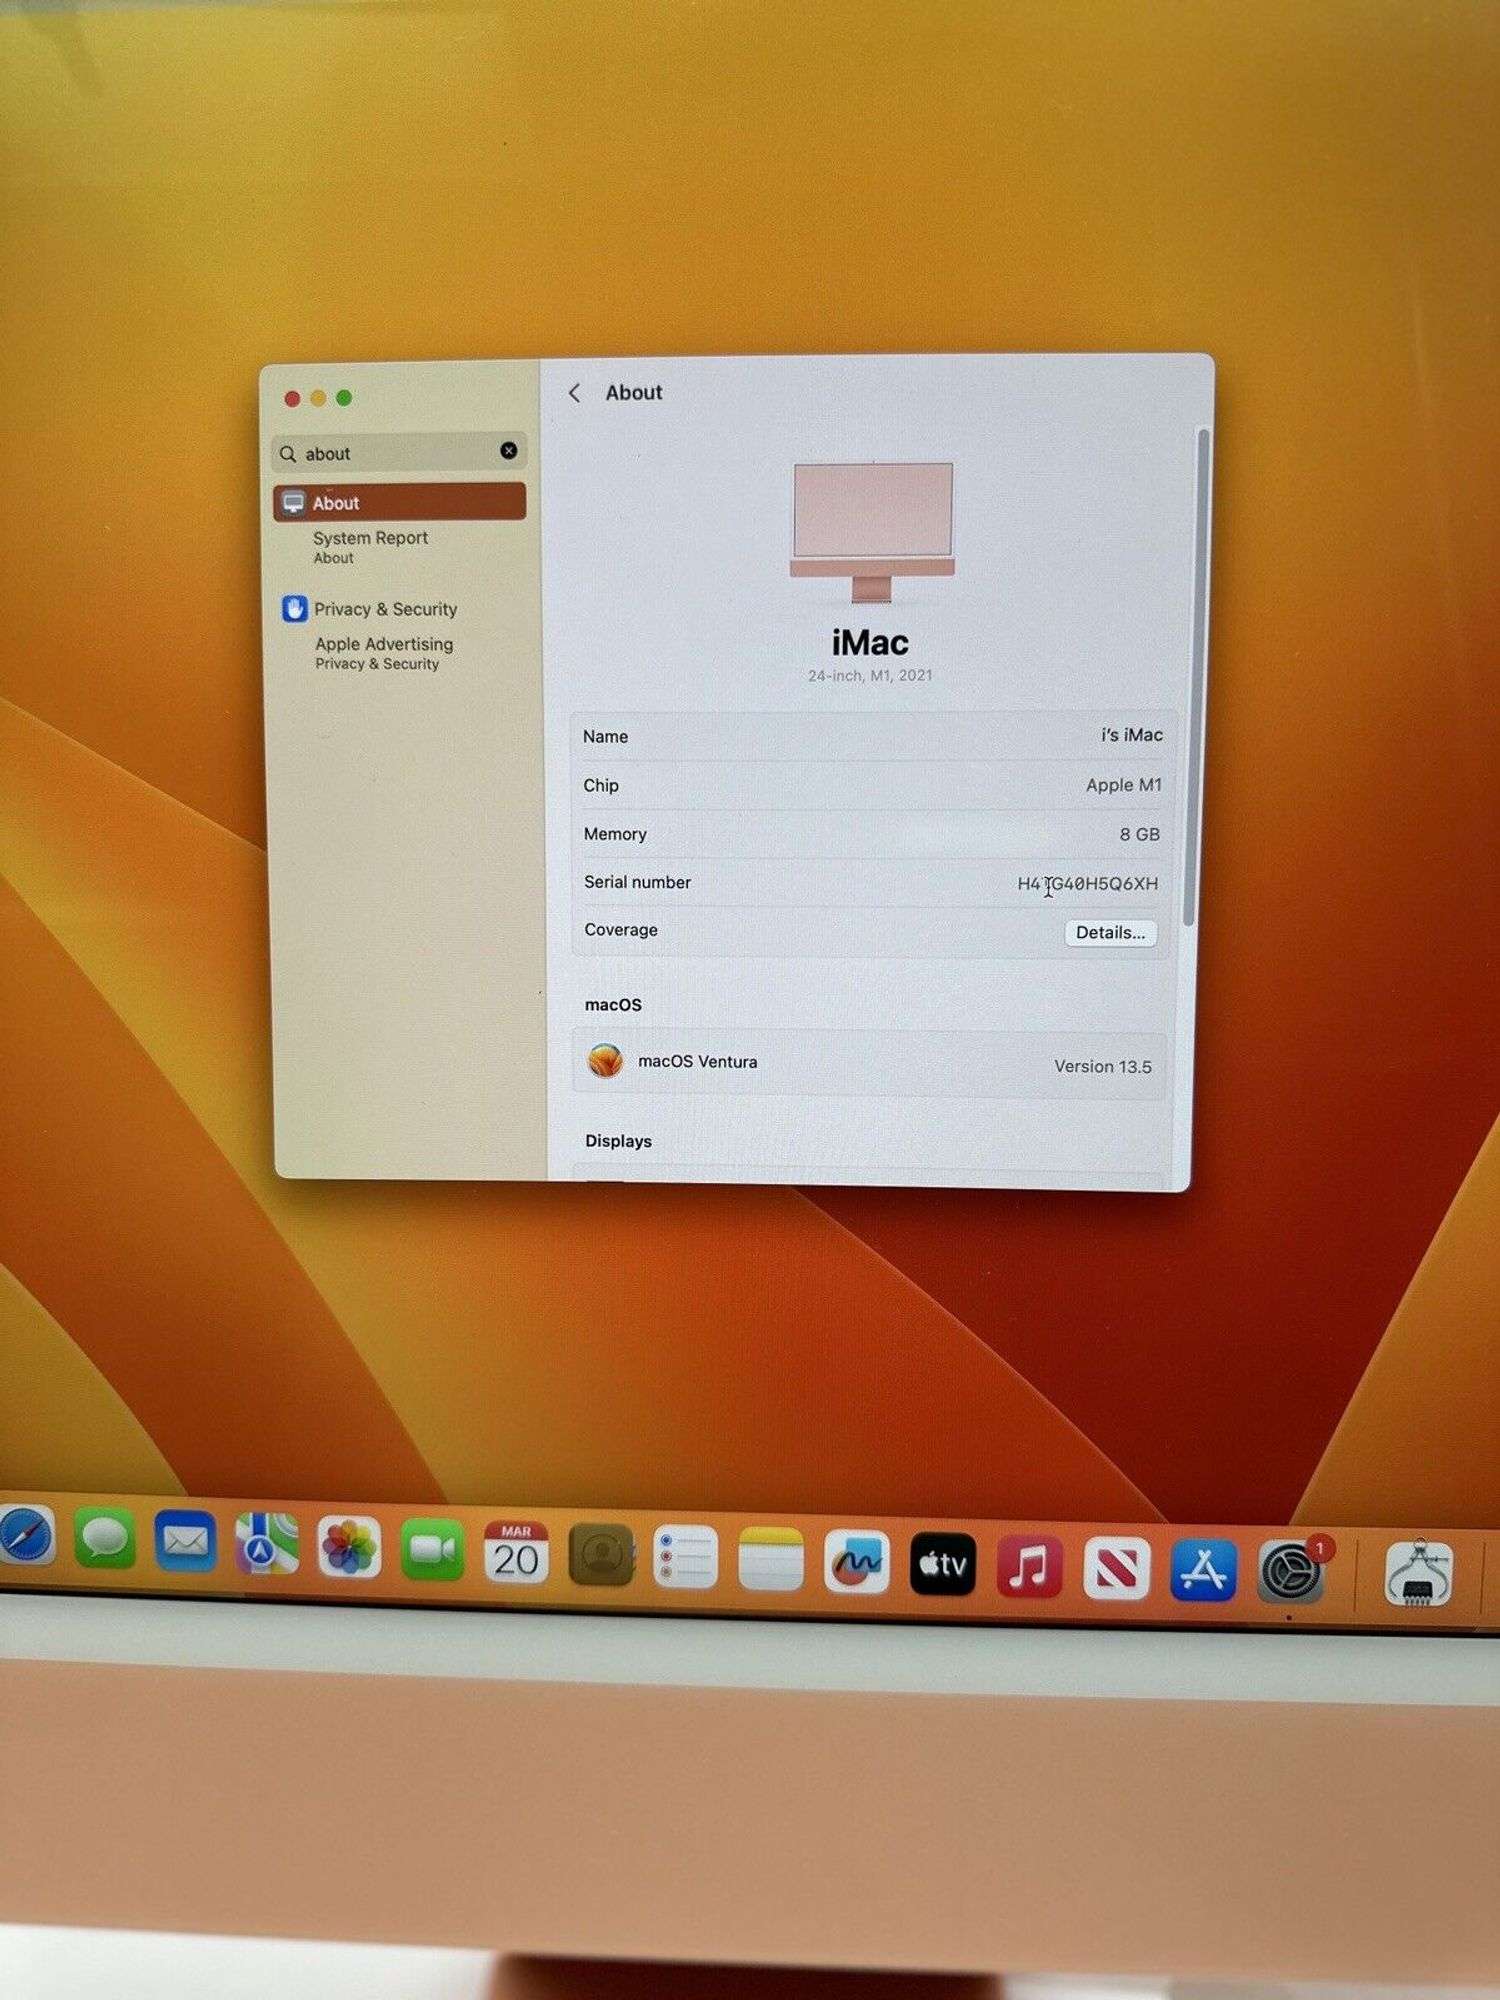Click the serial number value

point(1088,884)
